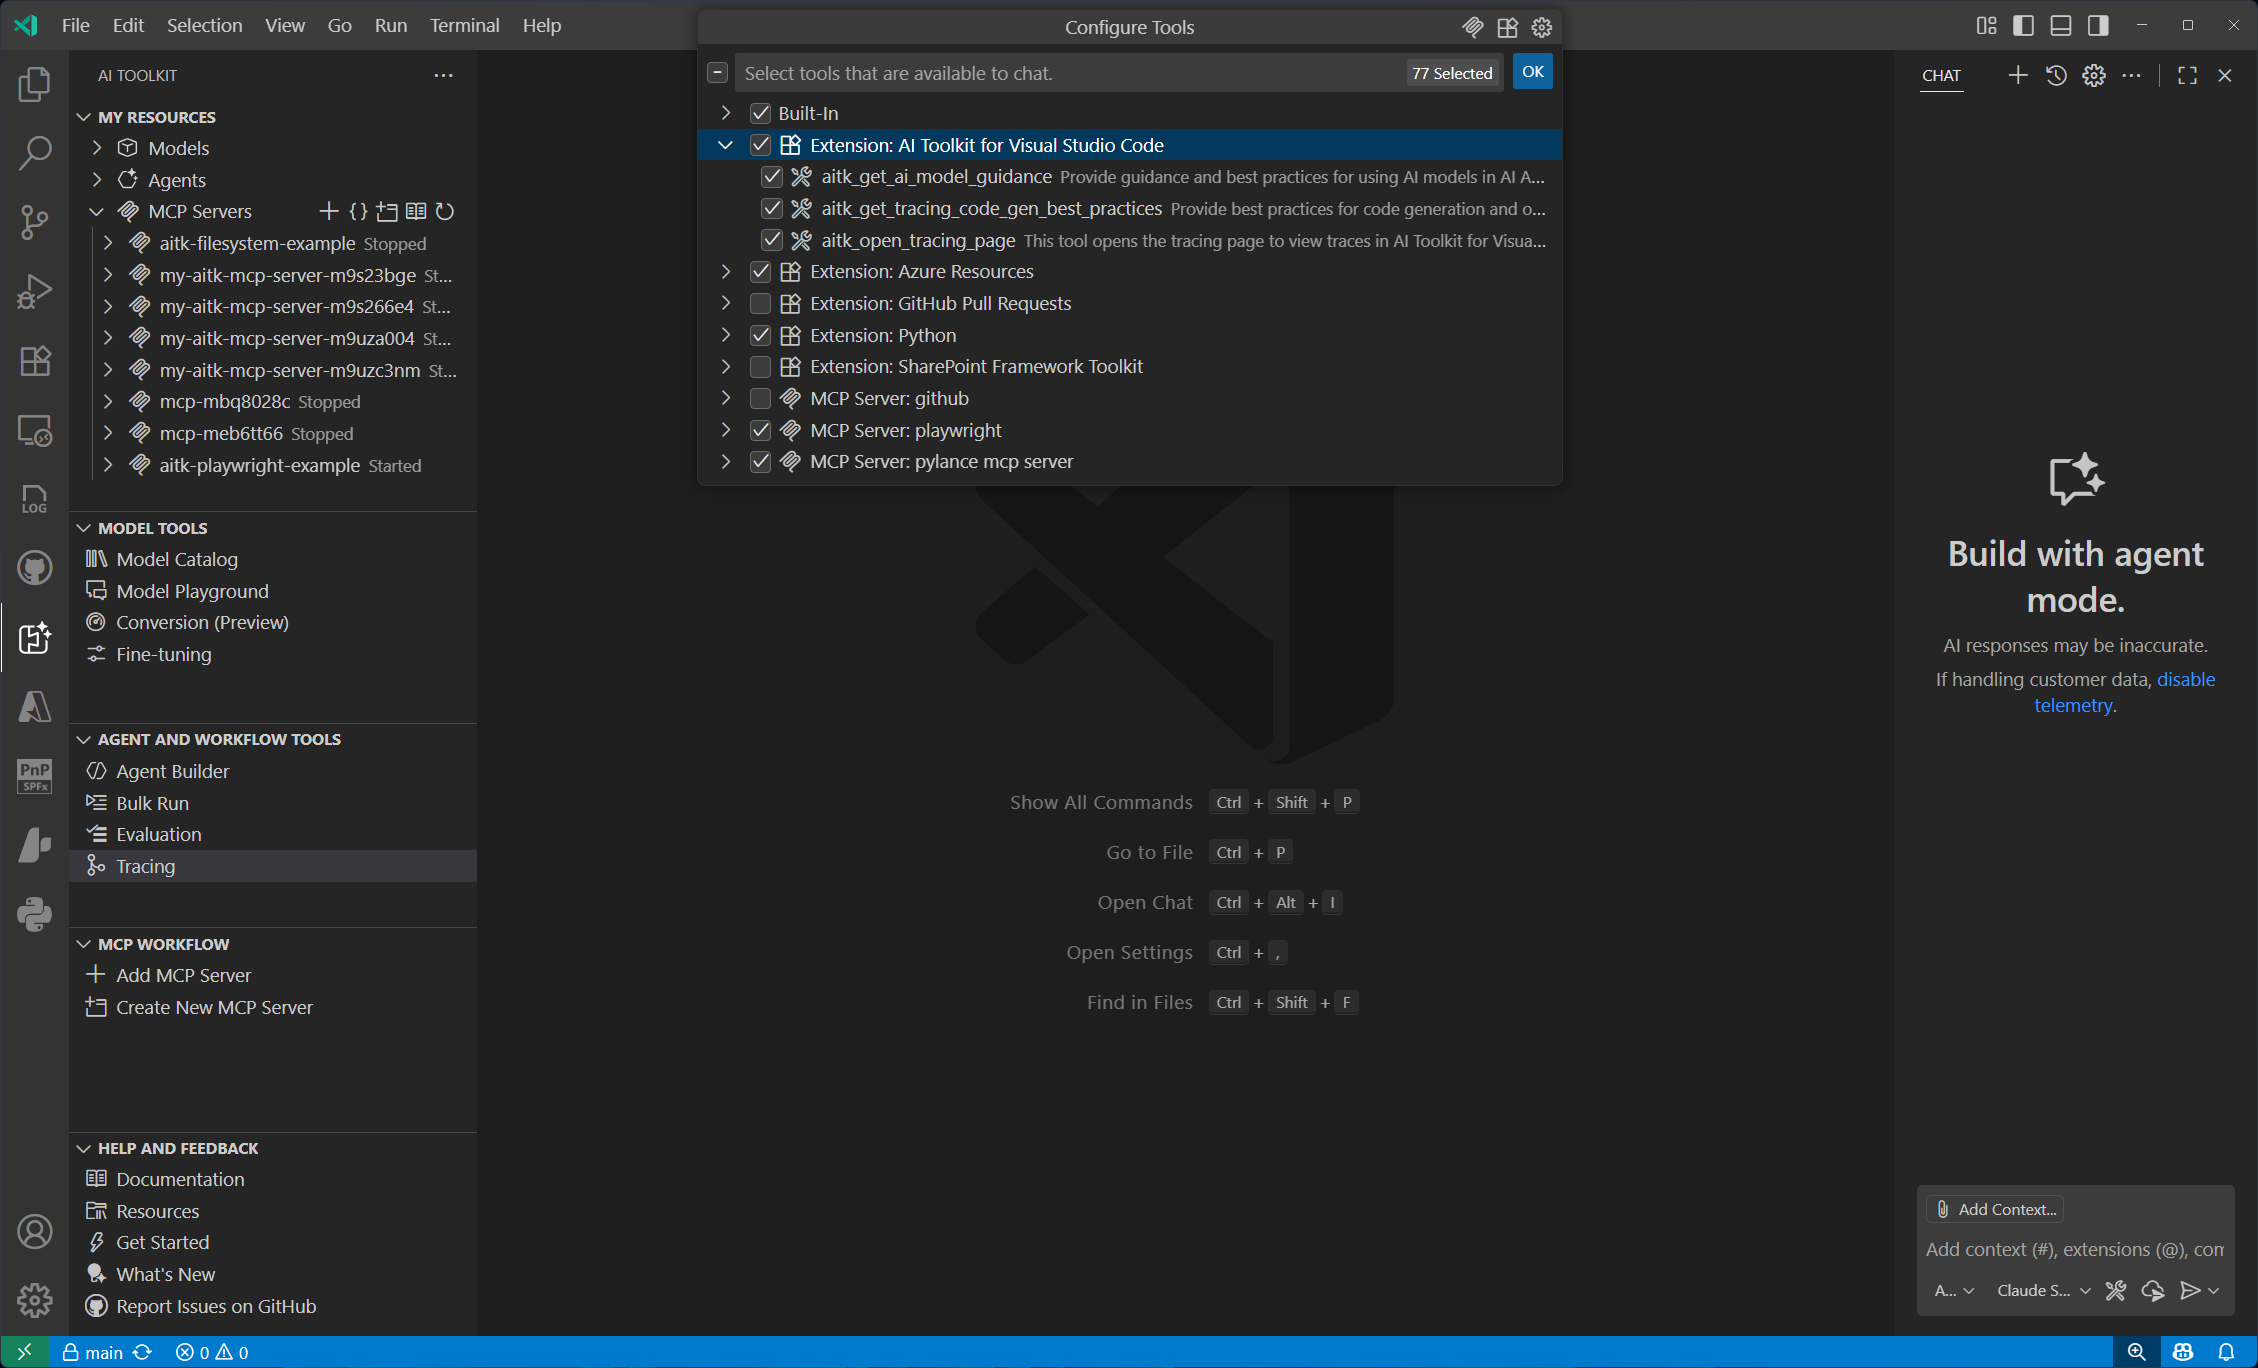
Task: Select the AI Toolkit activity bar icon
Action: (x=35, y=637)
